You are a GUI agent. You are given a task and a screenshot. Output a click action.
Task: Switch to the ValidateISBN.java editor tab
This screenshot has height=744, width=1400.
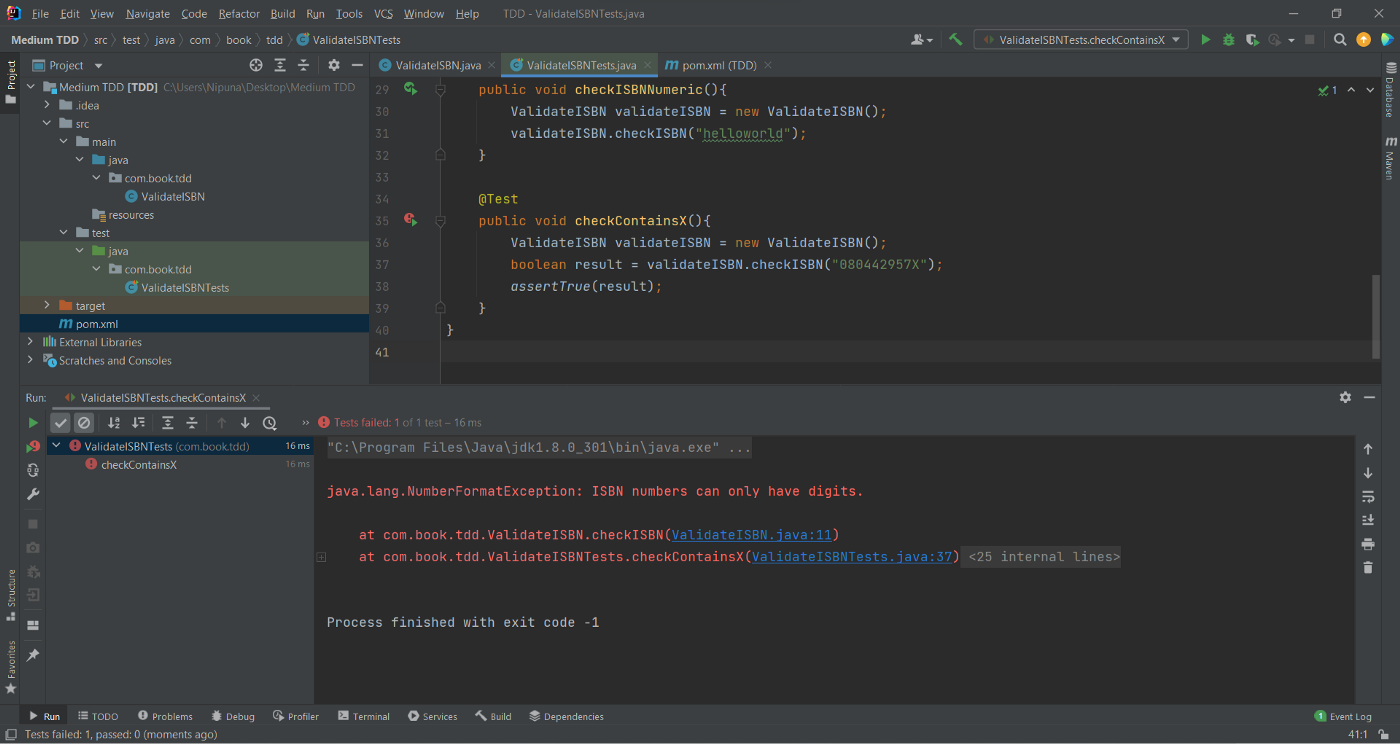coord(437,65)
